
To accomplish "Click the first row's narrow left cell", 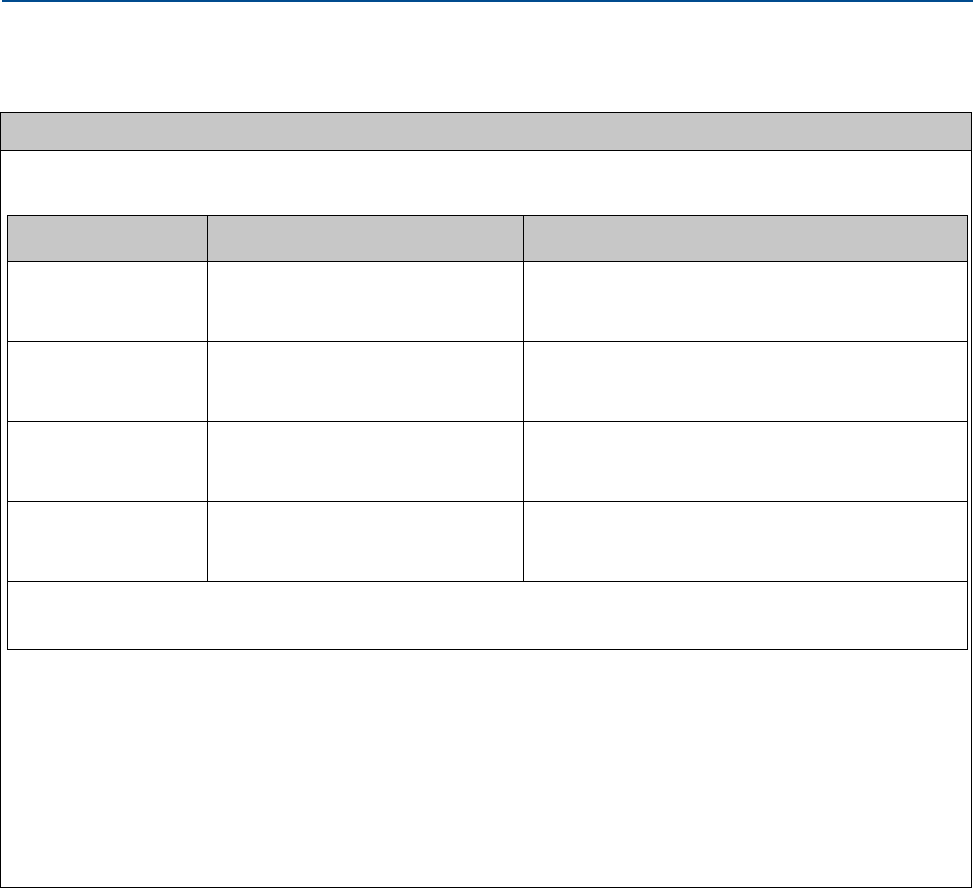I will [107, 301].
